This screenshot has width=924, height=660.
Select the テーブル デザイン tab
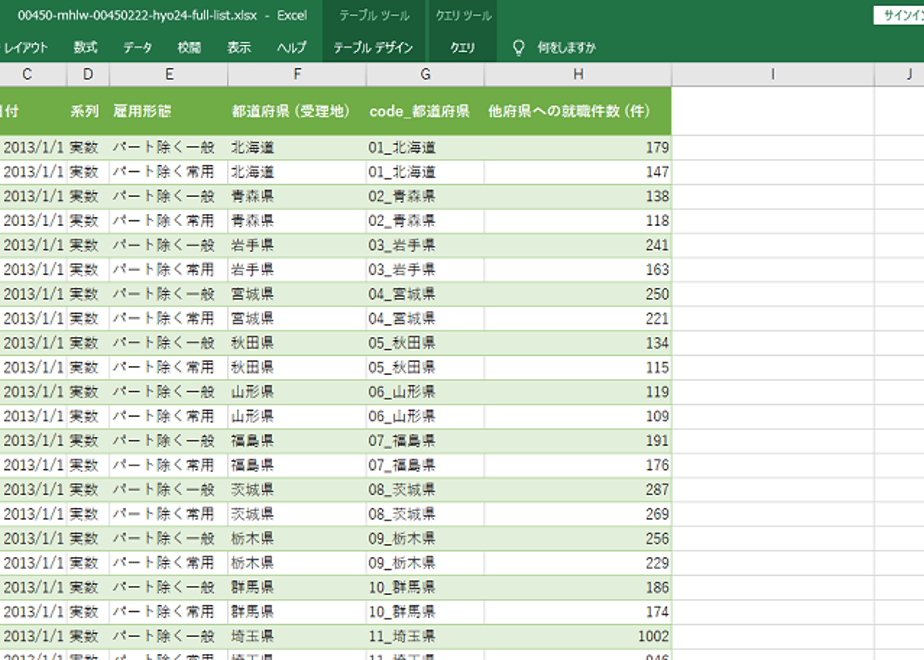click(x=373, y=48)
